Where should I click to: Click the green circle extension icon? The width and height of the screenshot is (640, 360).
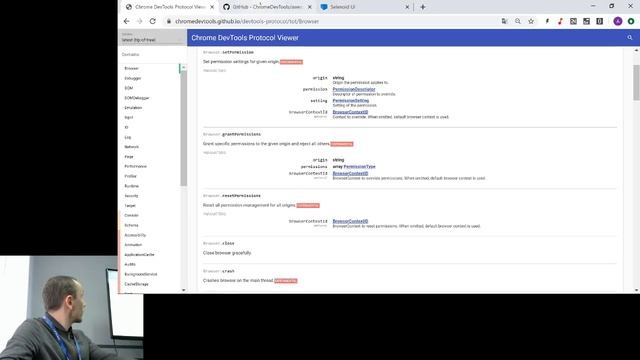click(631, 21)
